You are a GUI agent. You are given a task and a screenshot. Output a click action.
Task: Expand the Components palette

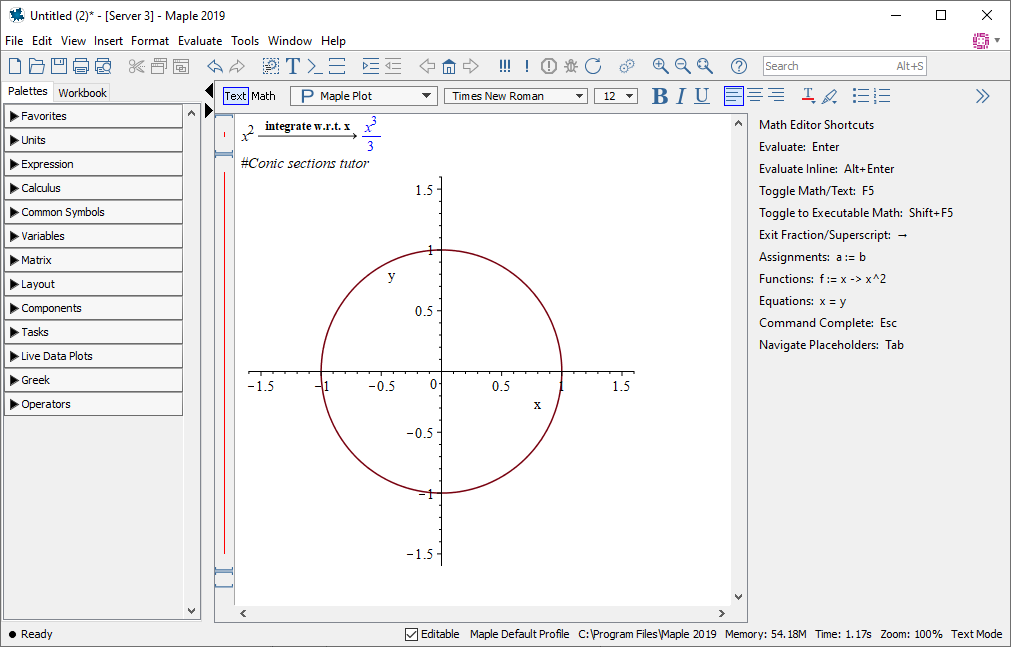(94, 308)
